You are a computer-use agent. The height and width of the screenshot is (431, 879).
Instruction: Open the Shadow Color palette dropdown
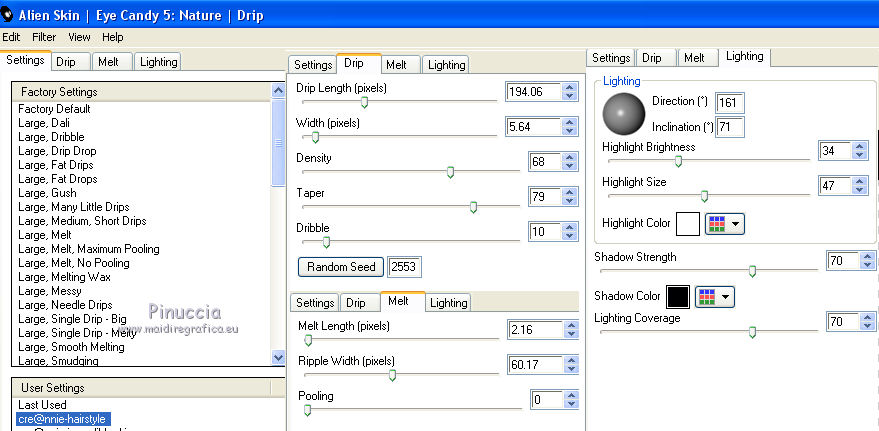[x=715, y=297]
